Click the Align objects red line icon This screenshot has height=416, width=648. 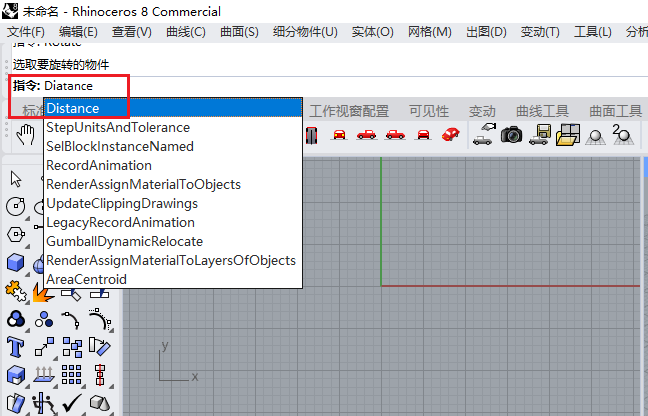click(x=100, y=375)
